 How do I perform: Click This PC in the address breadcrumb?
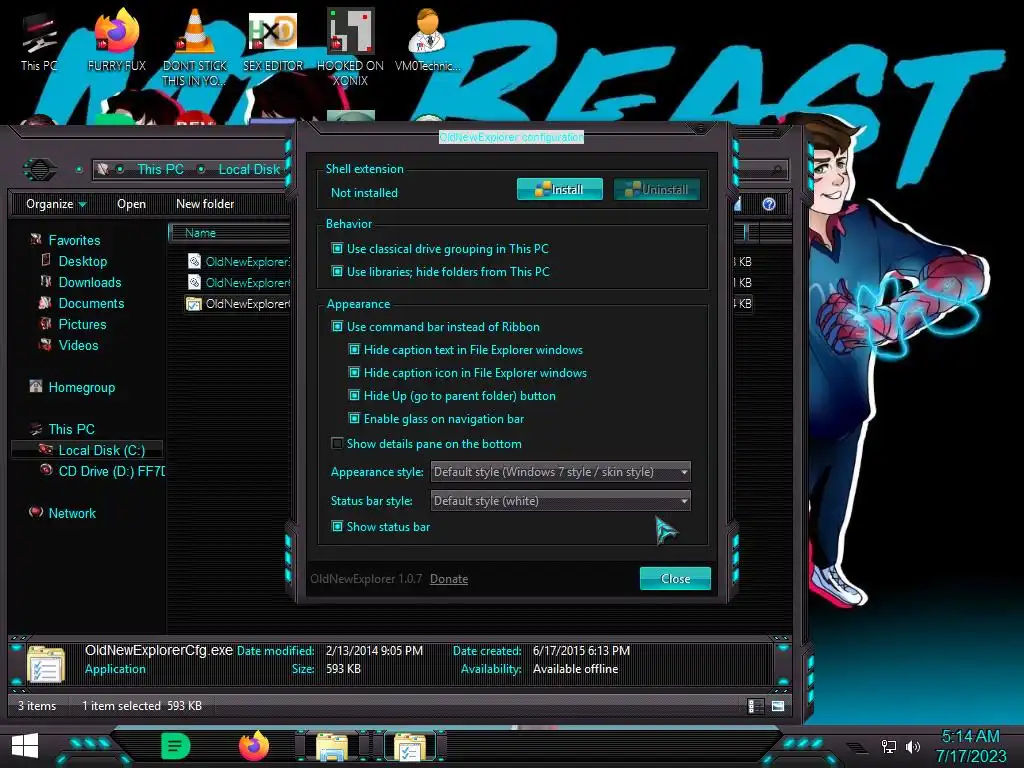[x=160, y=169]
